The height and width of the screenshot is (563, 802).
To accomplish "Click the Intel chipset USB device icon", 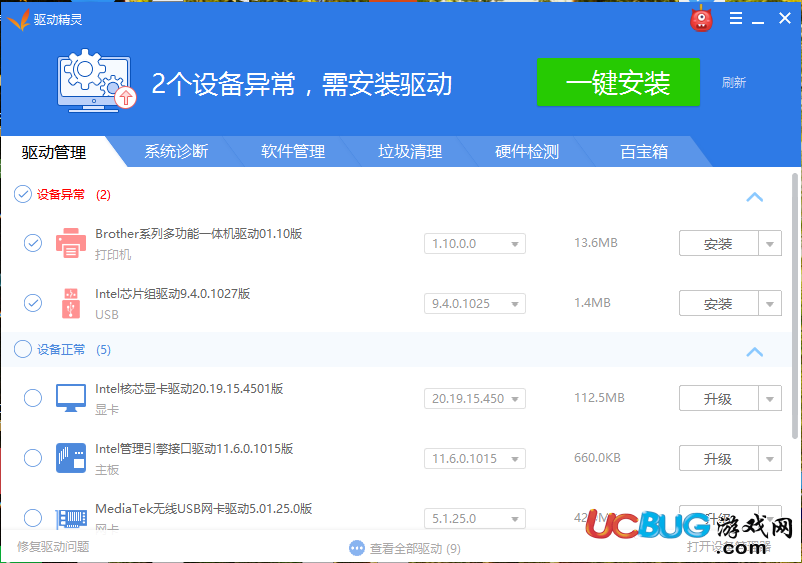I will point(71,303).
